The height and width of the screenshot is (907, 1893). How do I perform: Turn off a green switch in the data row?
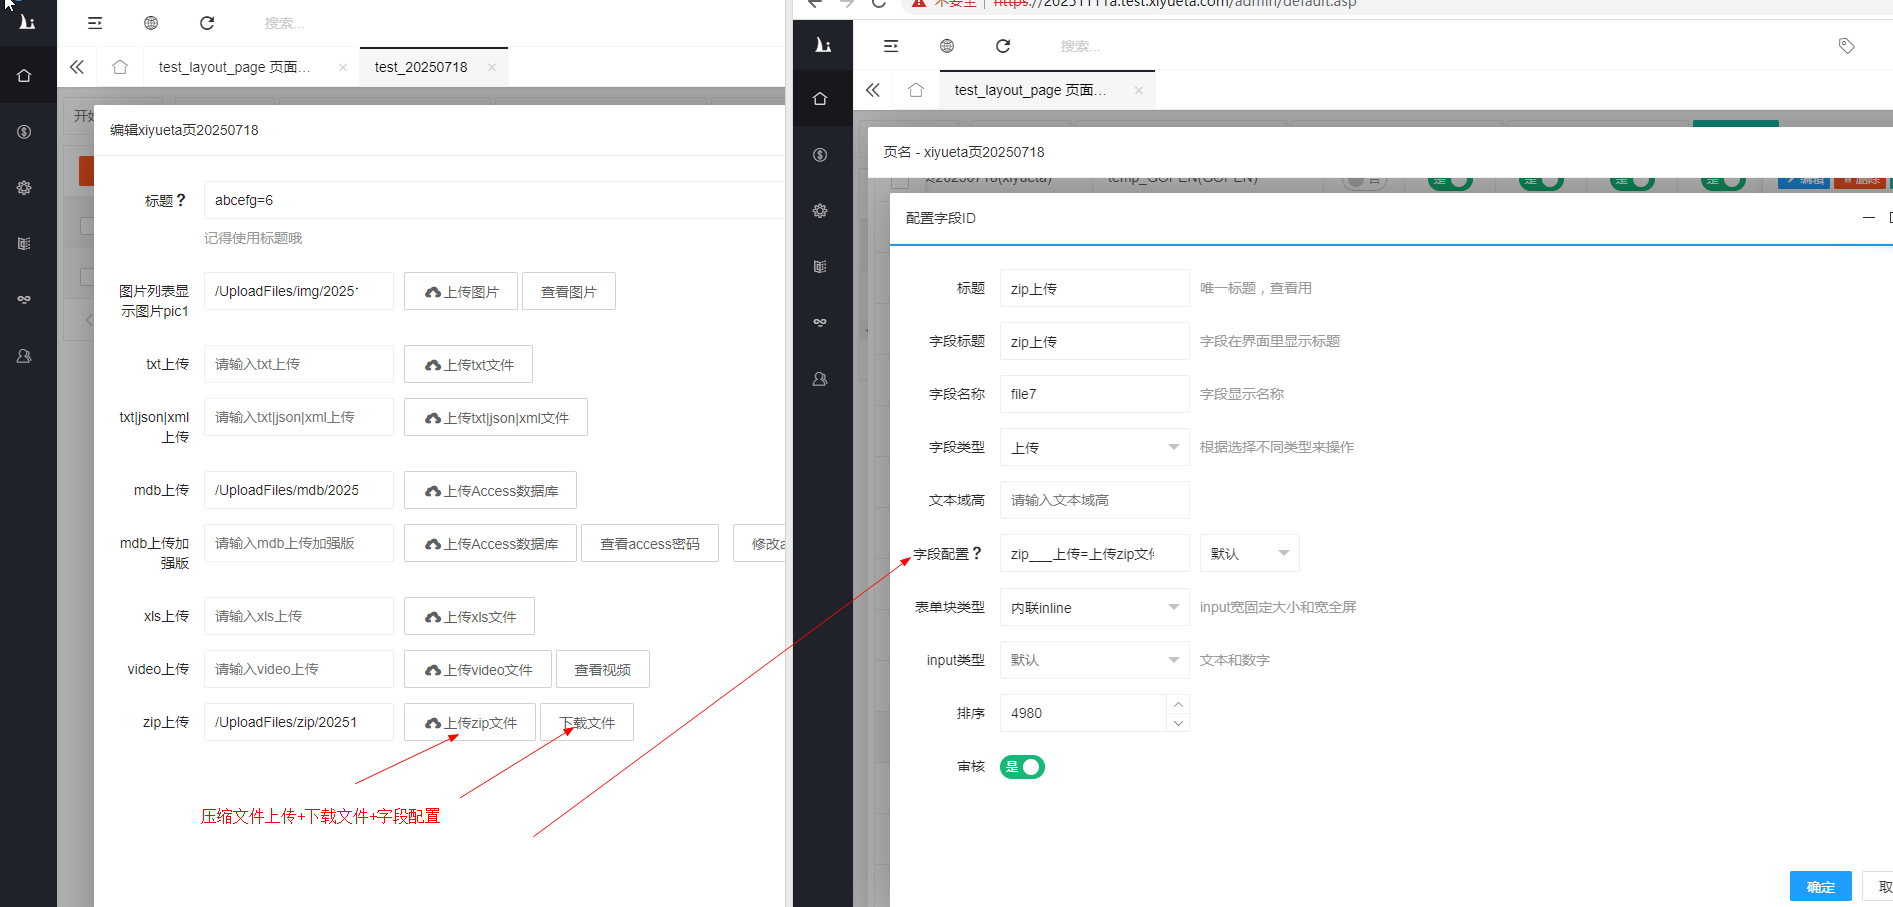coord(1449,180)
